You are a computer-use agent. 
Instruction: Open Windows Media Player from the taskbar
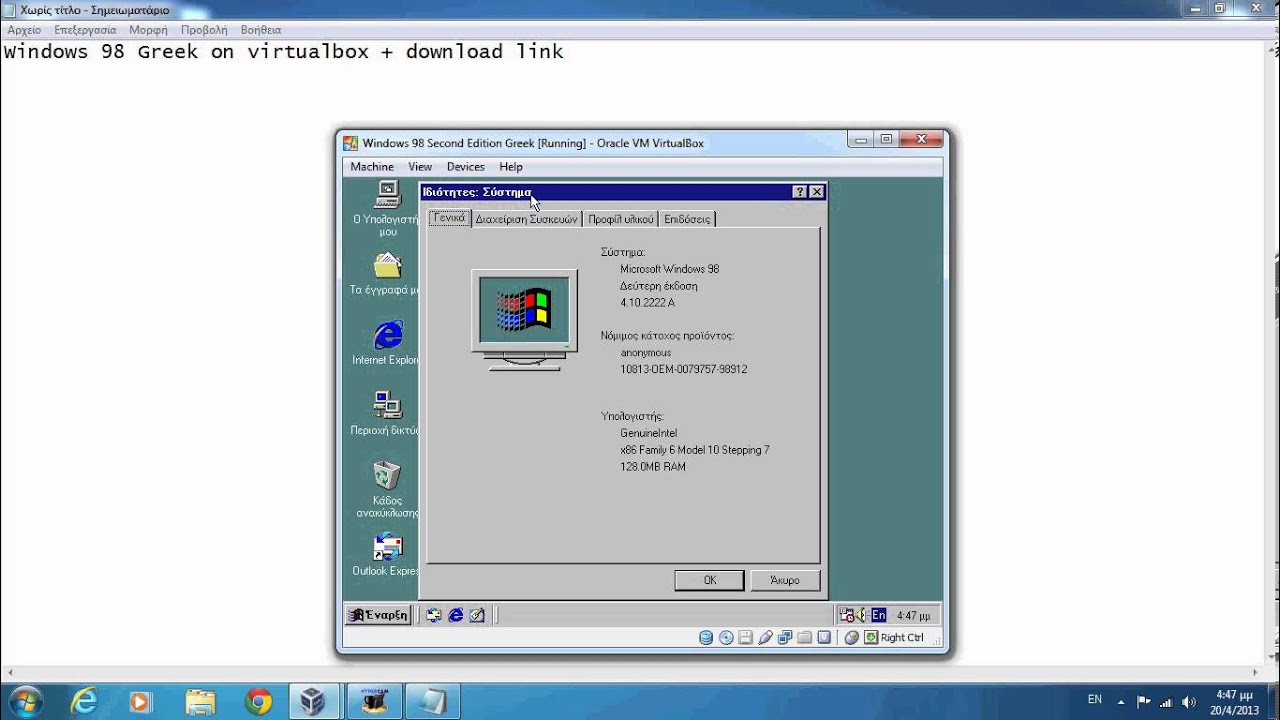141,701
